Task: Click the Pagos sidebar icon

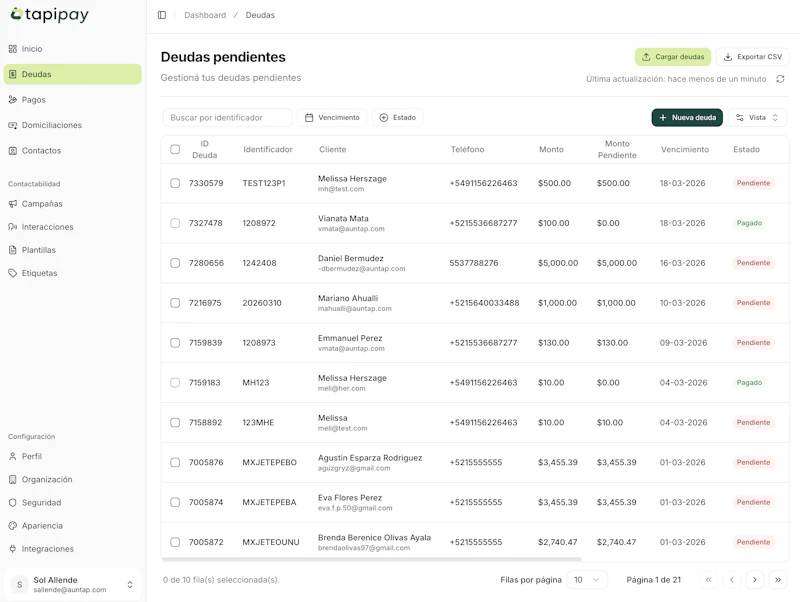Action: [x=13, y=99]
